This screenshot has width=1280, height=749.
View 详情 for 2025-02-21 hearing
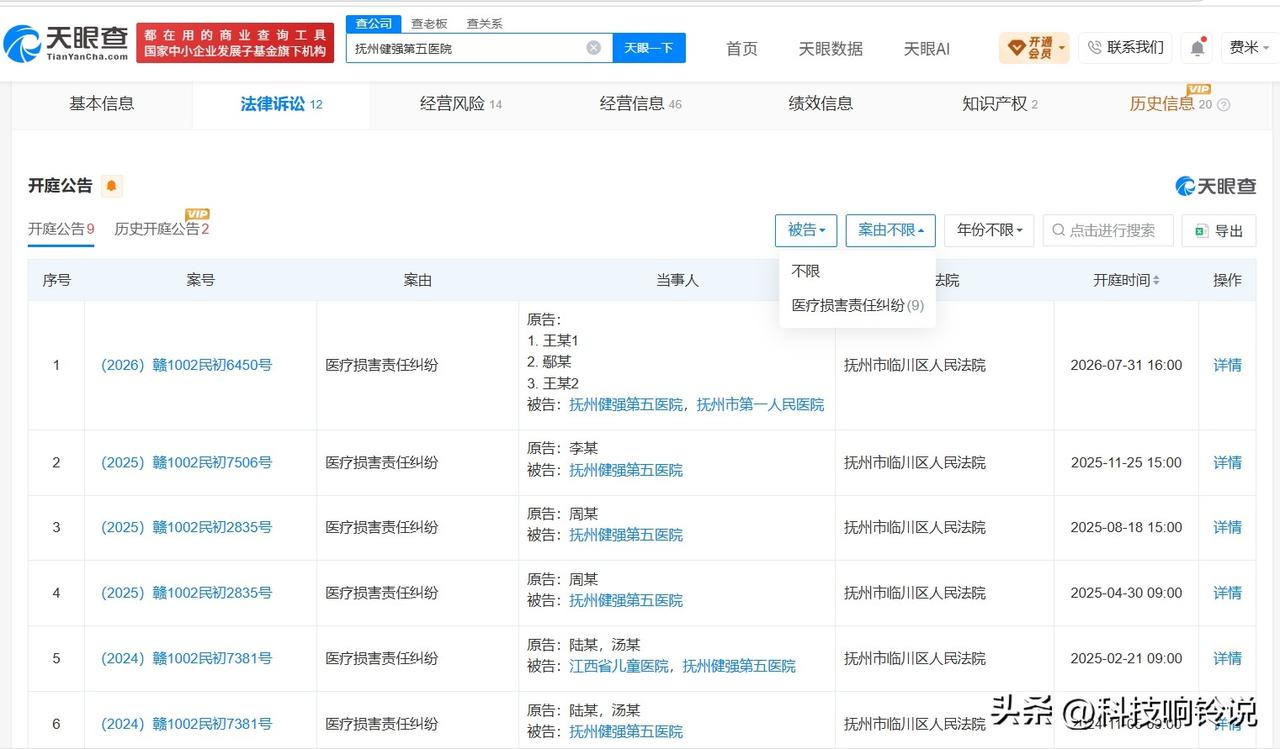click(1227, 658)
